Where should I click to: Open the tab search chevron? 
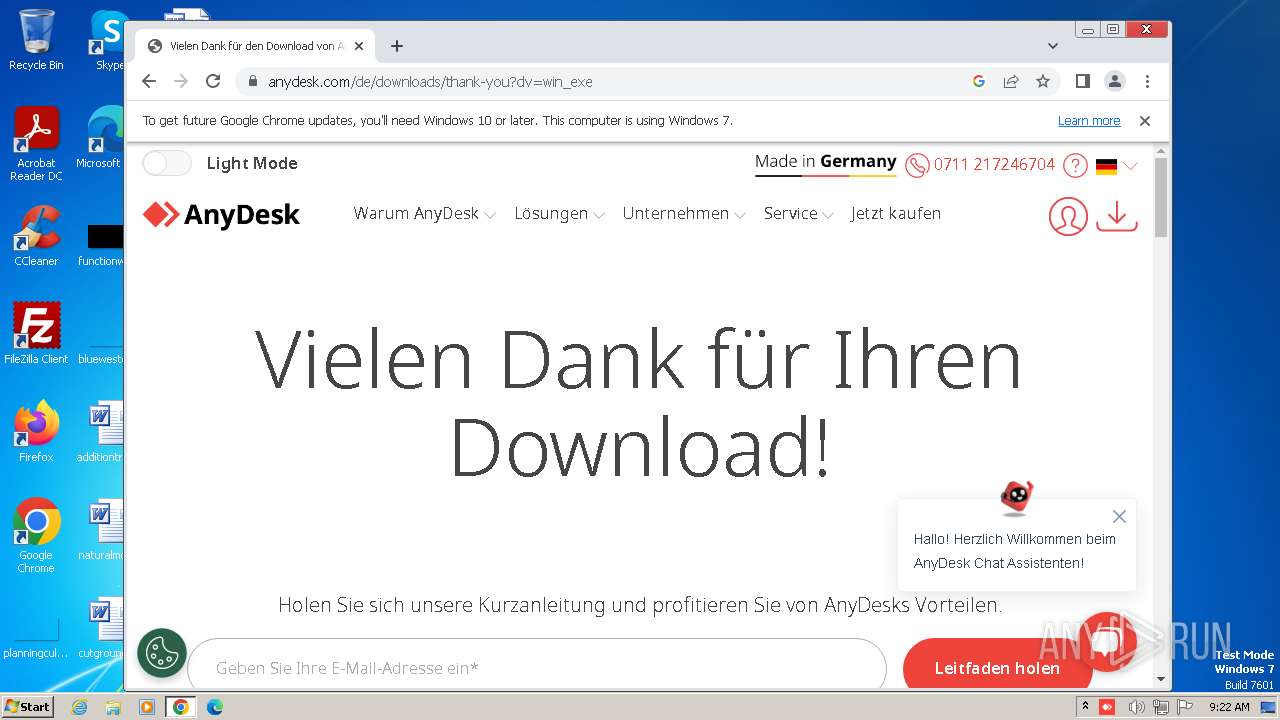[1053, 46]
